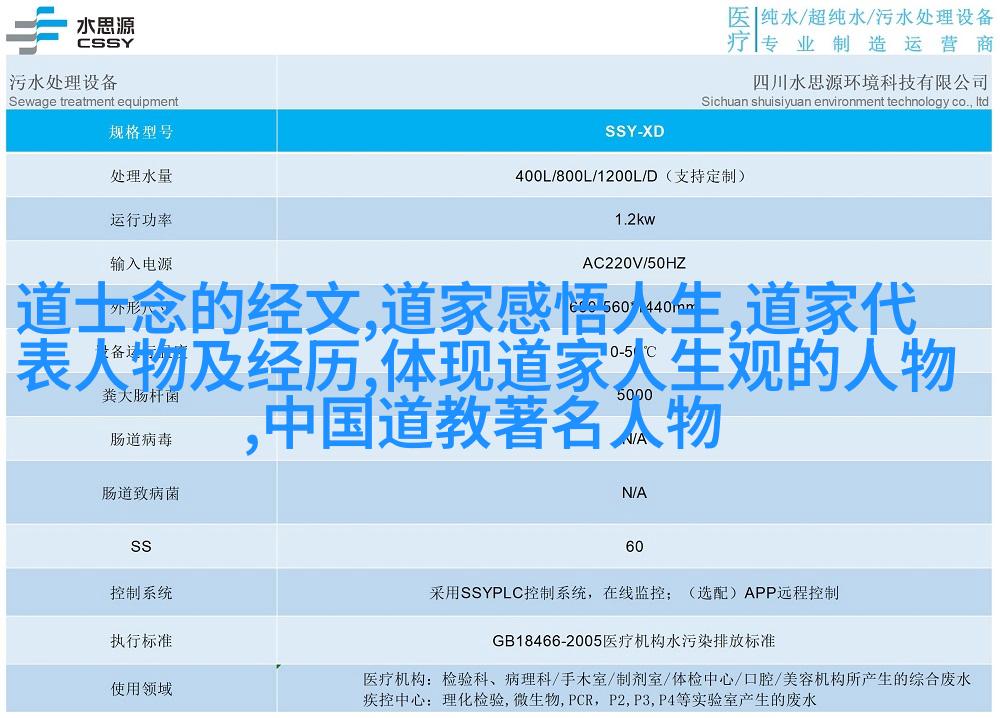
Task: Click the '5000' value in the table
Action: [x=635, y=395]
